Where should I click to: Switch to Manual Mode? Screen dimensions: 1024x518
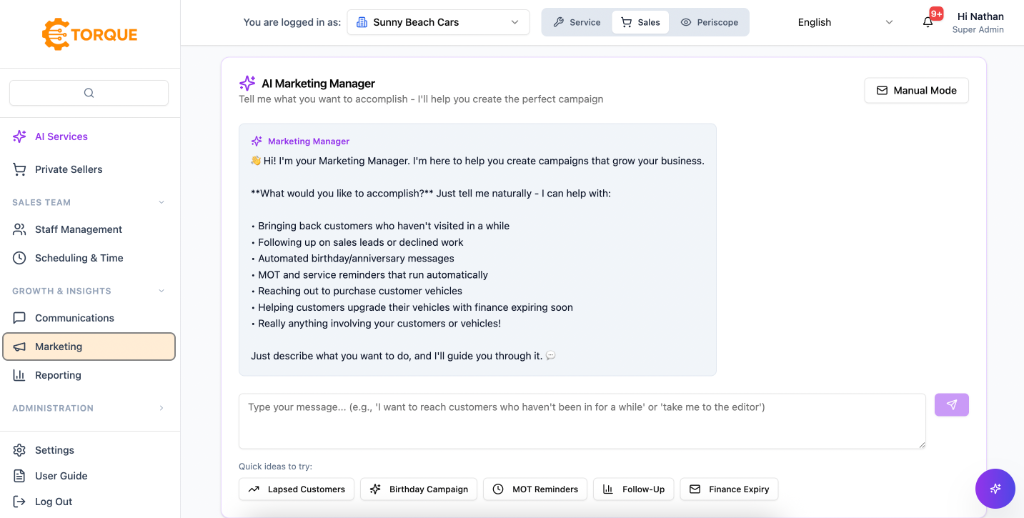click(x=916, y=91)
